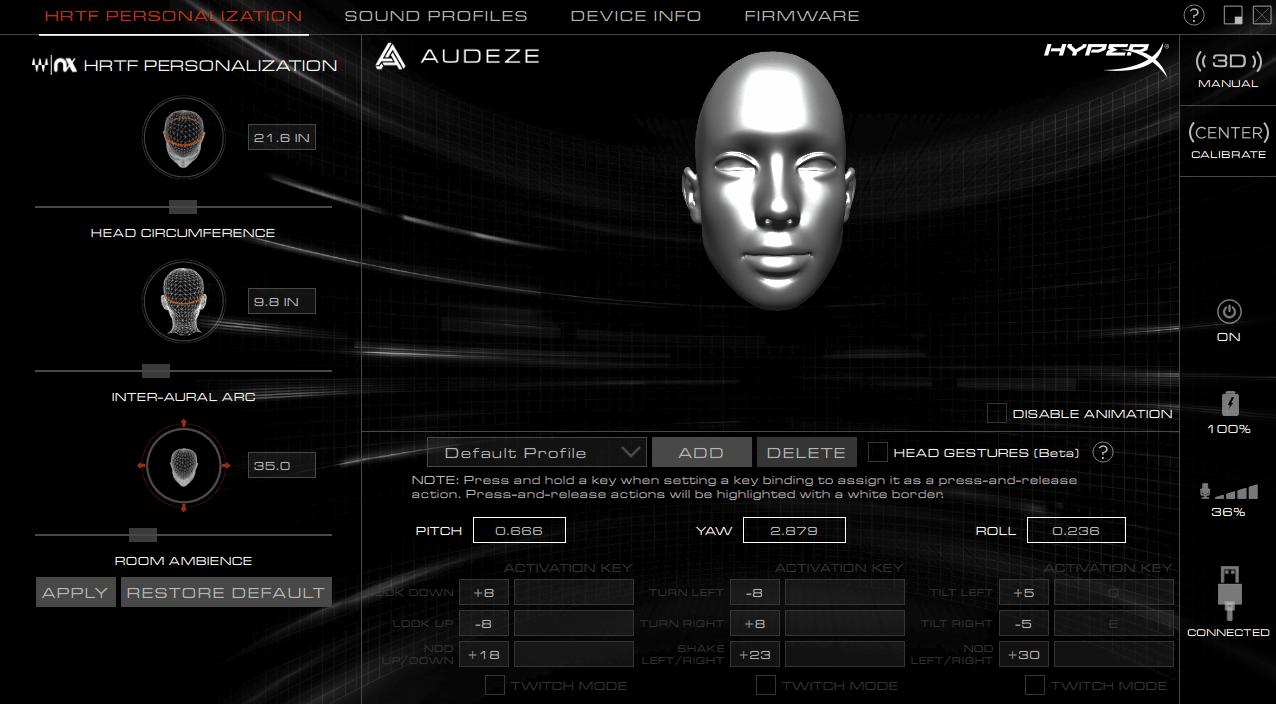
Task: Check Twitch Mode under Yaw column
Action: point(766,685)
